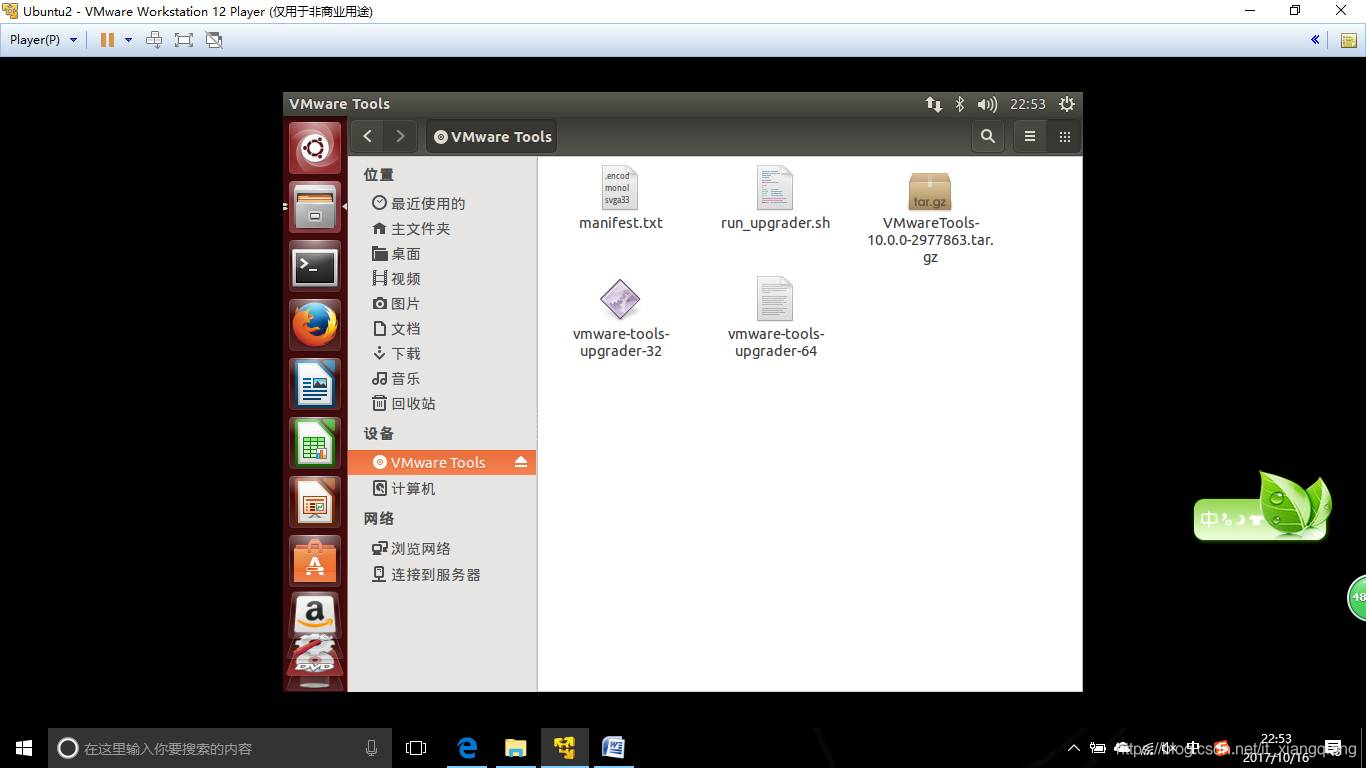Open sound volume indicator
The width and height of the screenshot is (1366, 768).
(988, 104)
